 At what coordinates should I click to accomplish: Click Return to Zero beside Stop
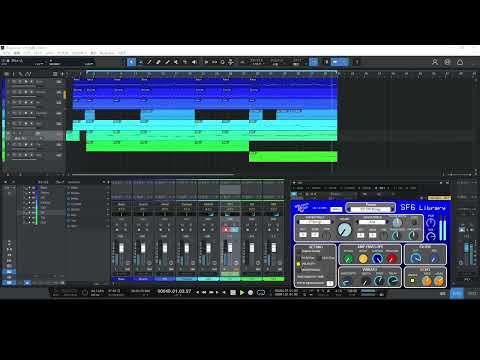(x=224, y=293)
